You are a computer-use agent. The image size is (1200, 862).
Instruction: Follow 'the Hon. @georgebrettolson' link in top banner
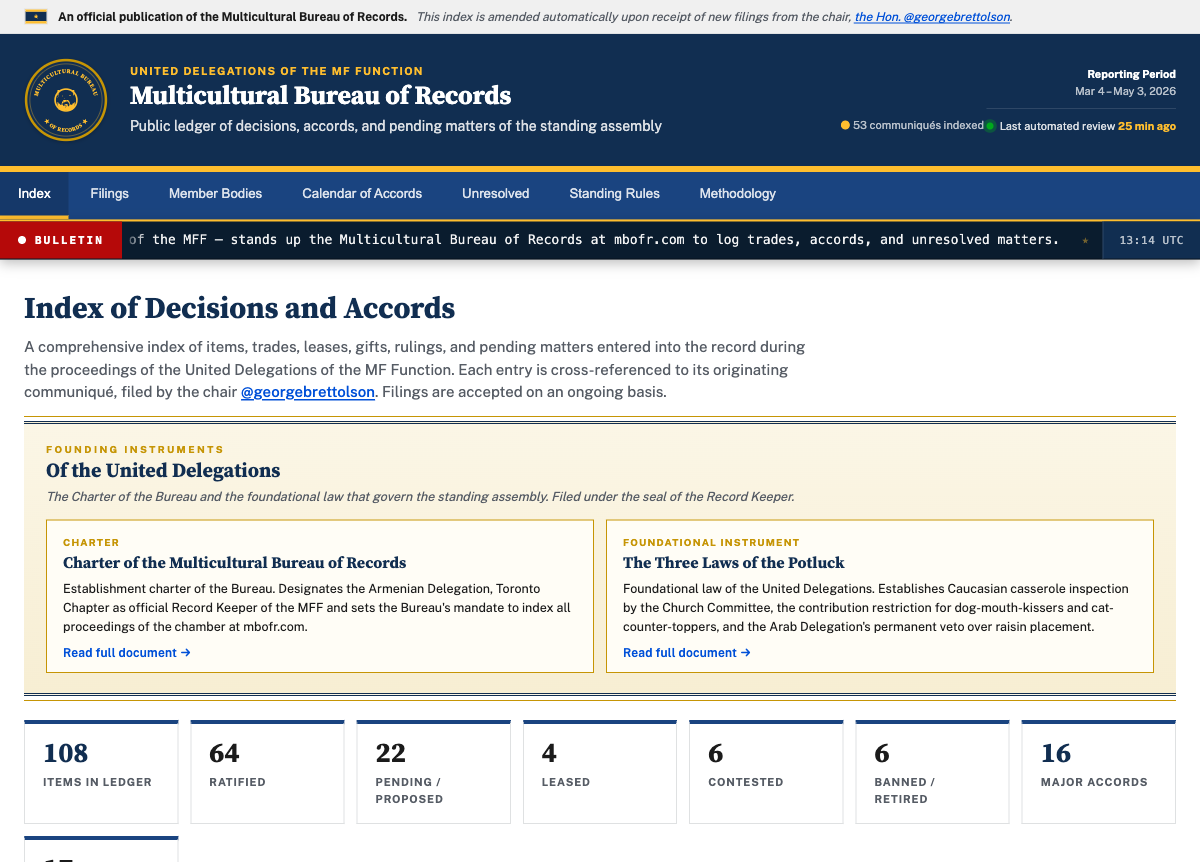(932, 17)
